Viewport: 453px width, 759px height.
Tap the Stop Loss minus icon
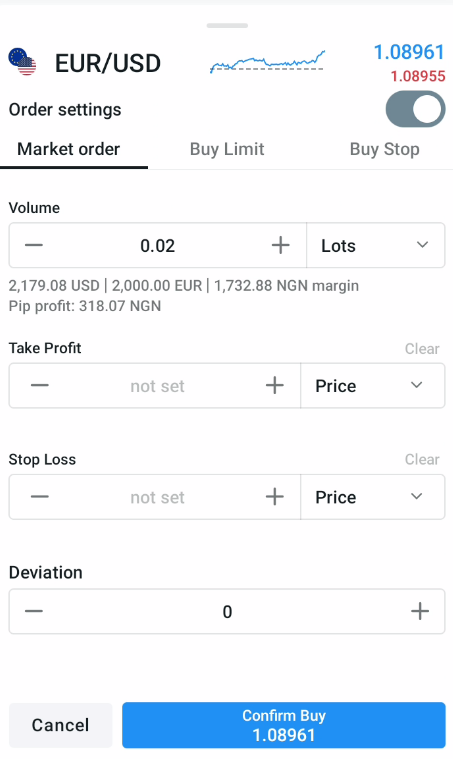pos(40,497)
